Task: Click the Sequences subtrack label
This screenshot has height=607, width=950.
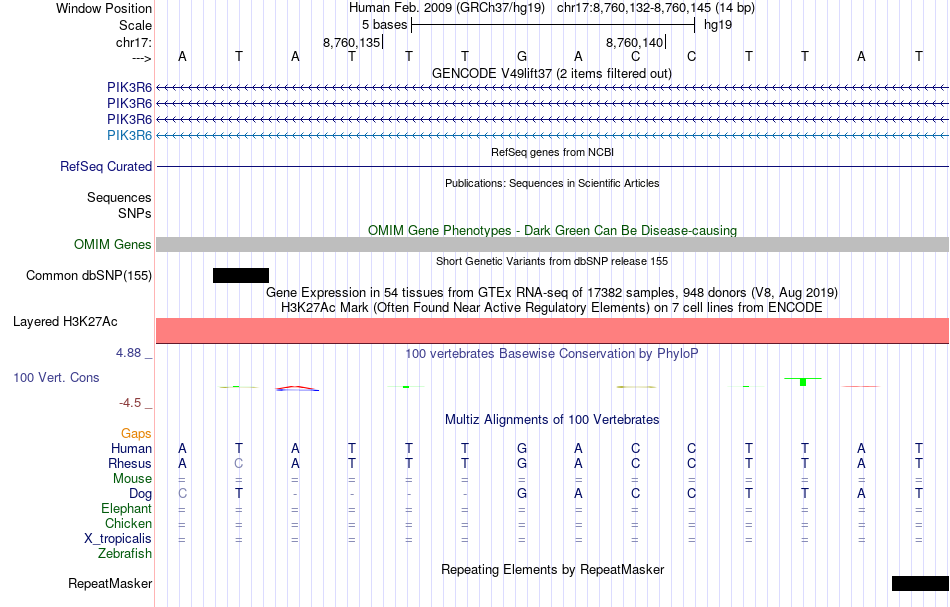Action: [119, 198]
